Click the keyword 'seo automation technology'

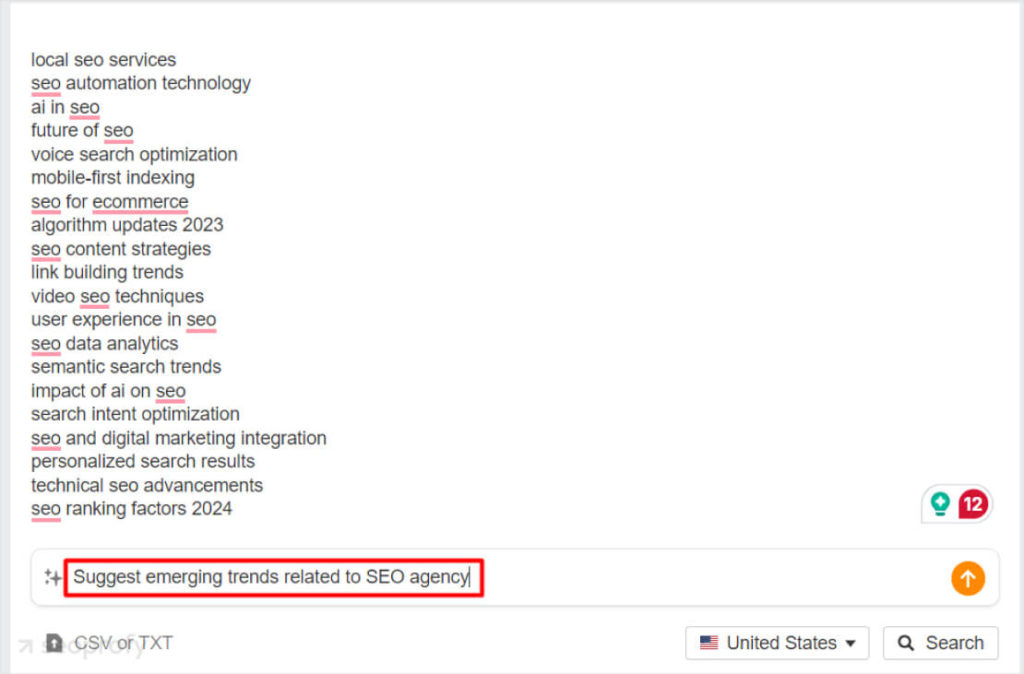pos(140,84)
